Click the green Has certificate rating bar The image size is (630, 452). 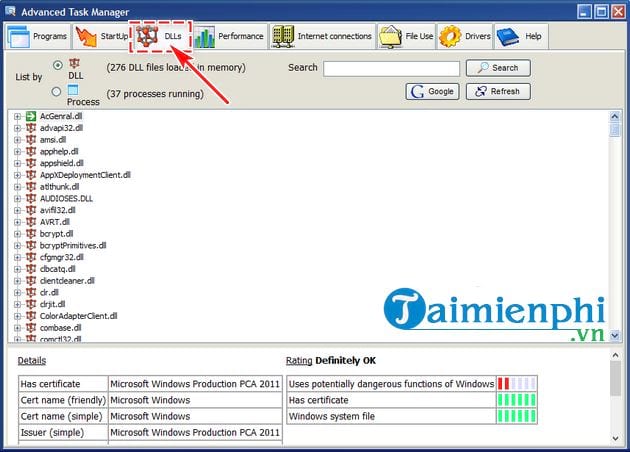pos(517,400)
